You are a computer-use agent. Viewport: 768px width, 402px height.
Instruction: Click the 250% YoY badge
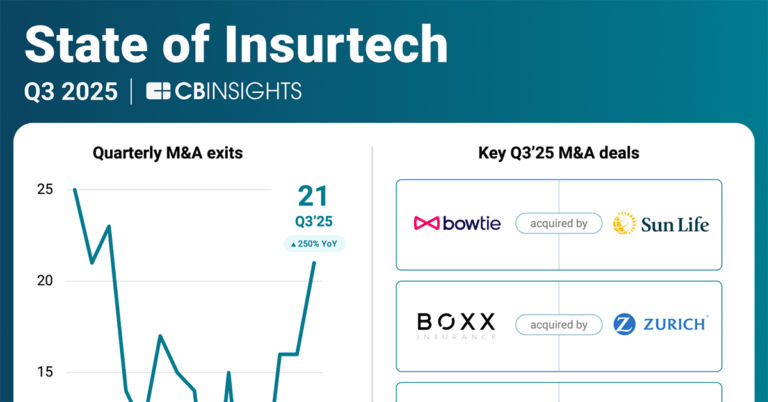313,244
